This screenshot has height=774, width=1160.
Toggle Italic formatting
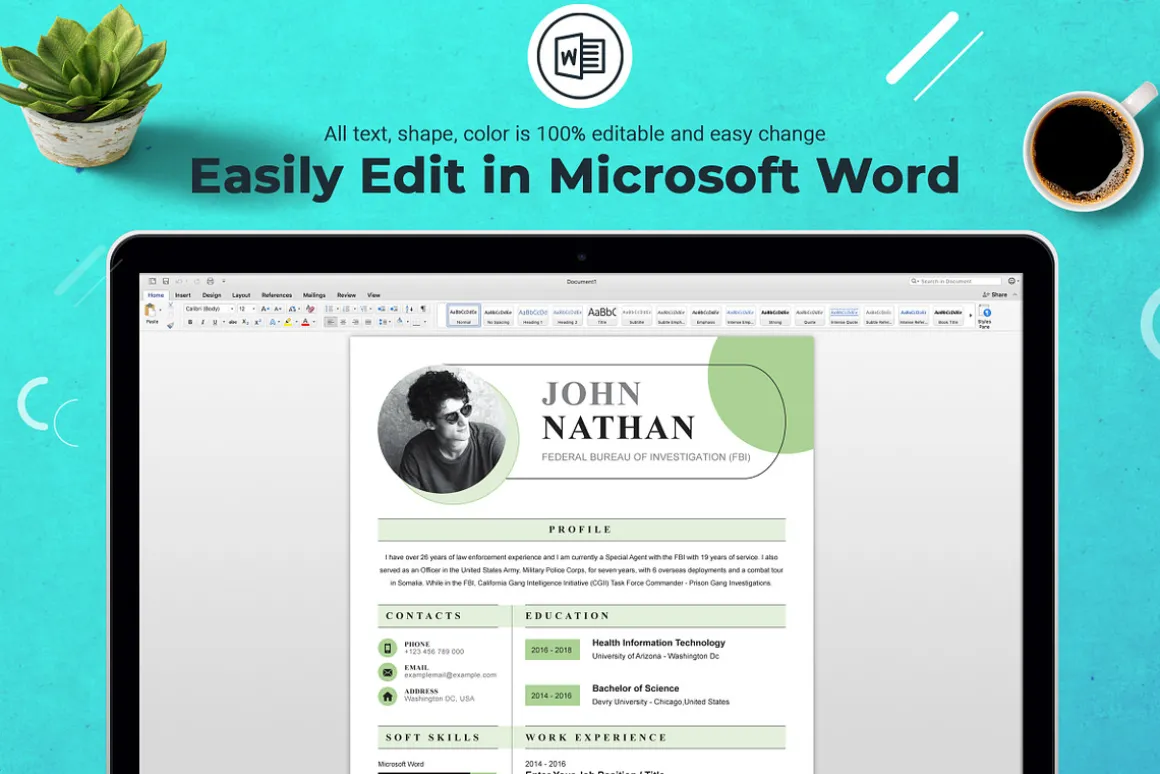[203, 322]
